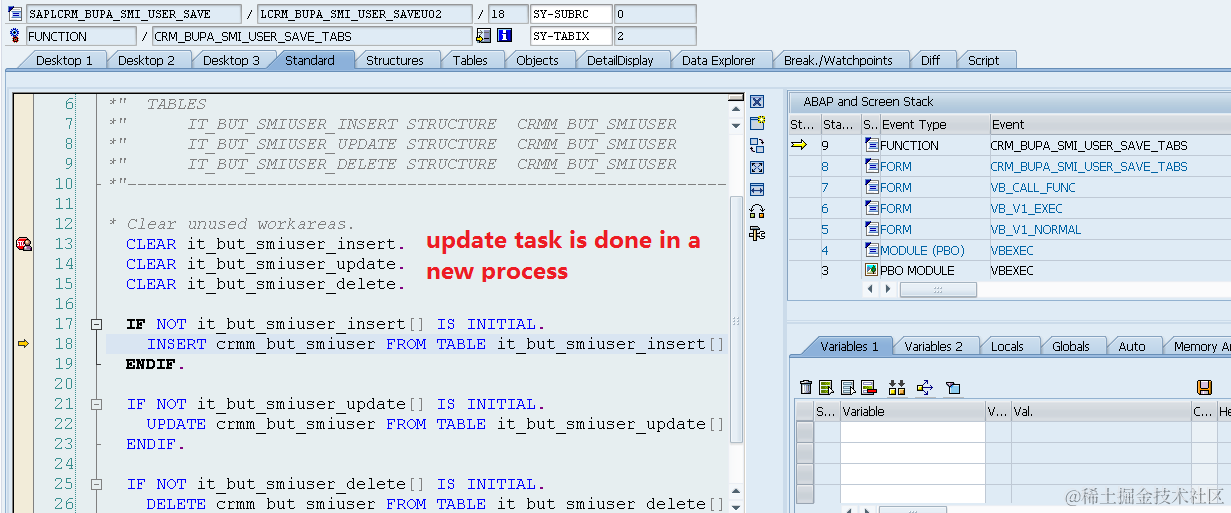Screen dimensions: 1231x513
Task: Collapse the IF block at line 21
Action: [x=96, y=404]
